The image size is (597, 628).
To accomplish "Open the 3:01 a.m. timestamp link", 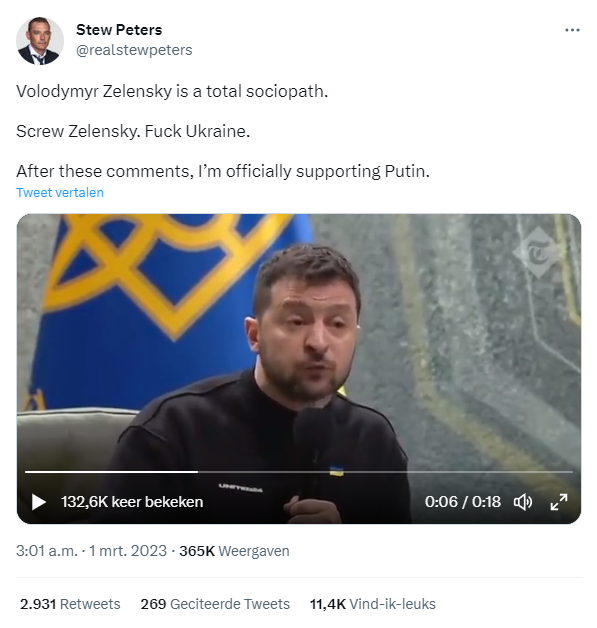I will point(47,551).
